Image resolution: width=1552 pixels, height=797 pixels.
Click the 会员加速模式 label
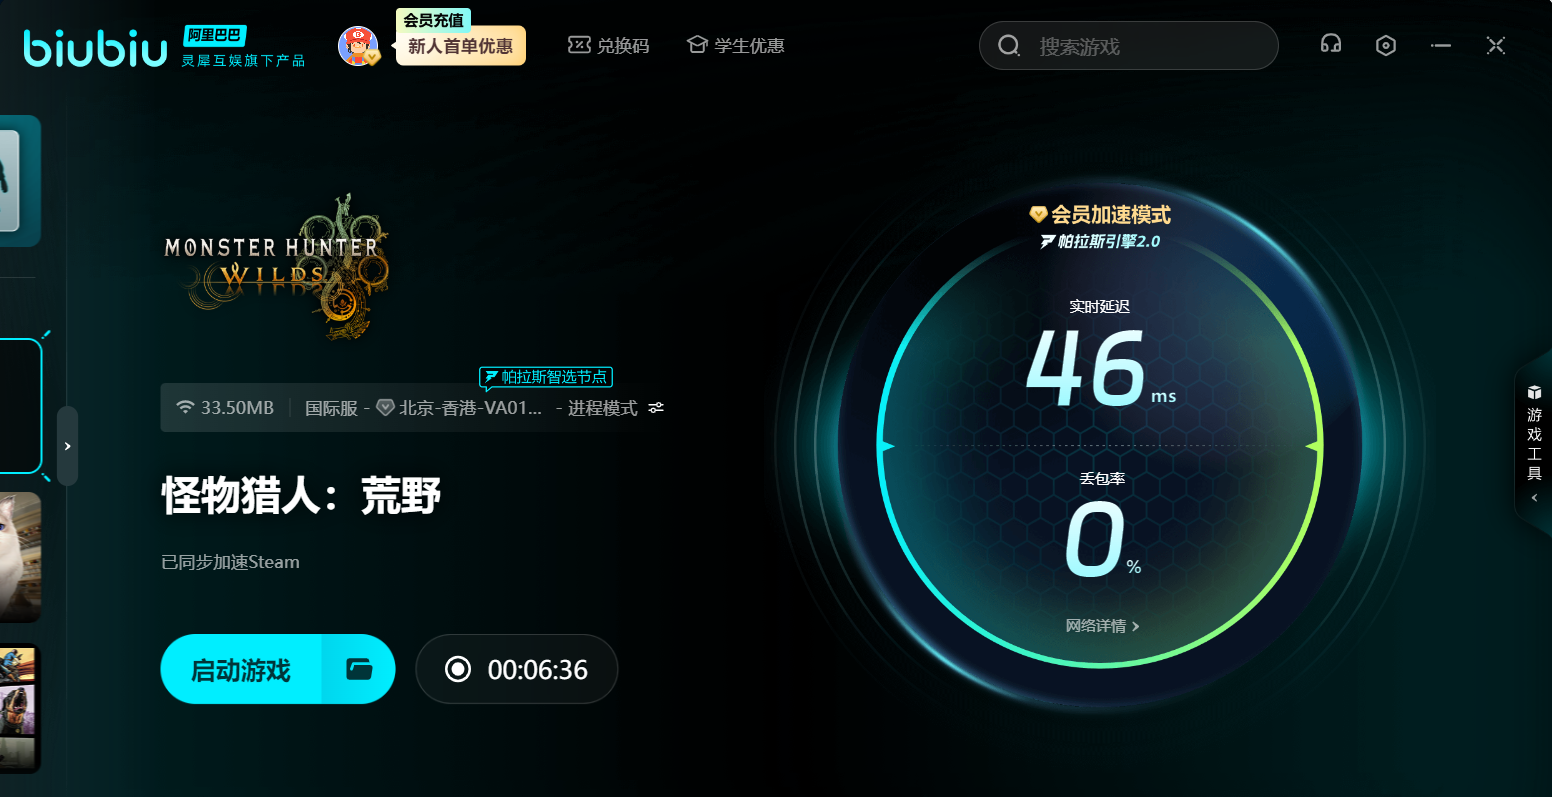tap(1100, 215)
